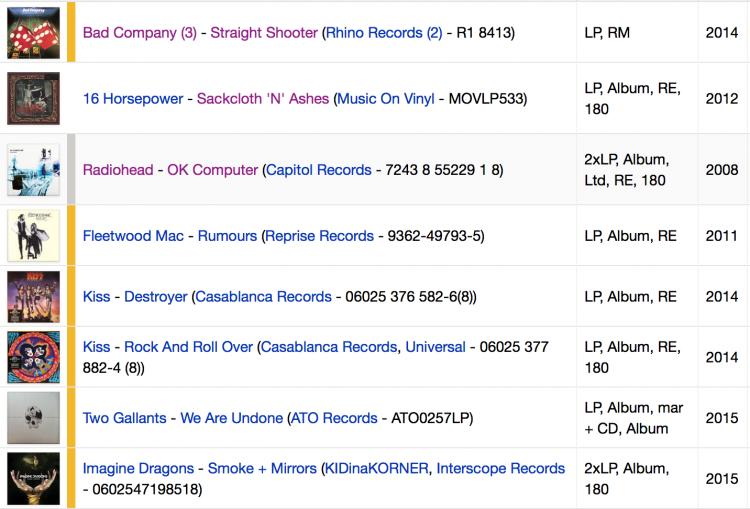The height and width of the screenshot is (509, 750).
Task: Open the Fleetwood Mac artist link
Action: 133,236
